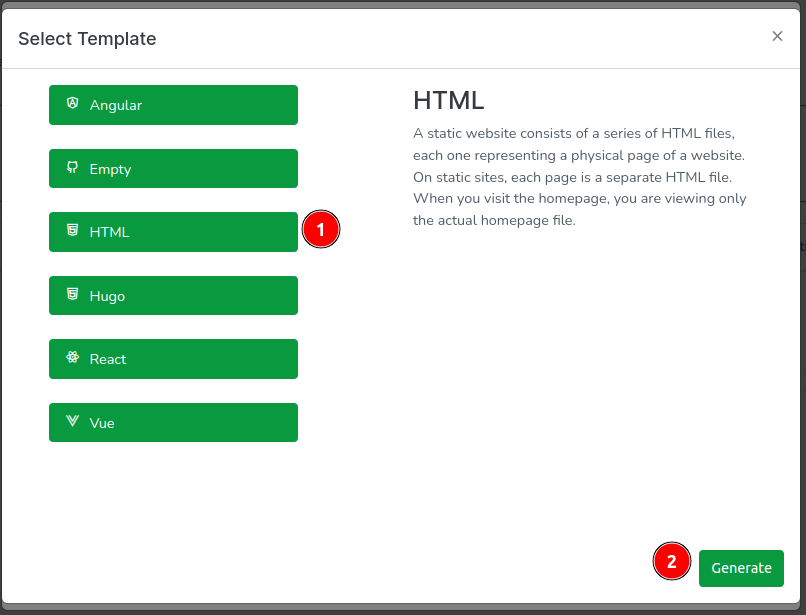Click the HTML5 icon on the Hugo button
Viewport: 806px width, 615px height.
[x=72, y=295]
